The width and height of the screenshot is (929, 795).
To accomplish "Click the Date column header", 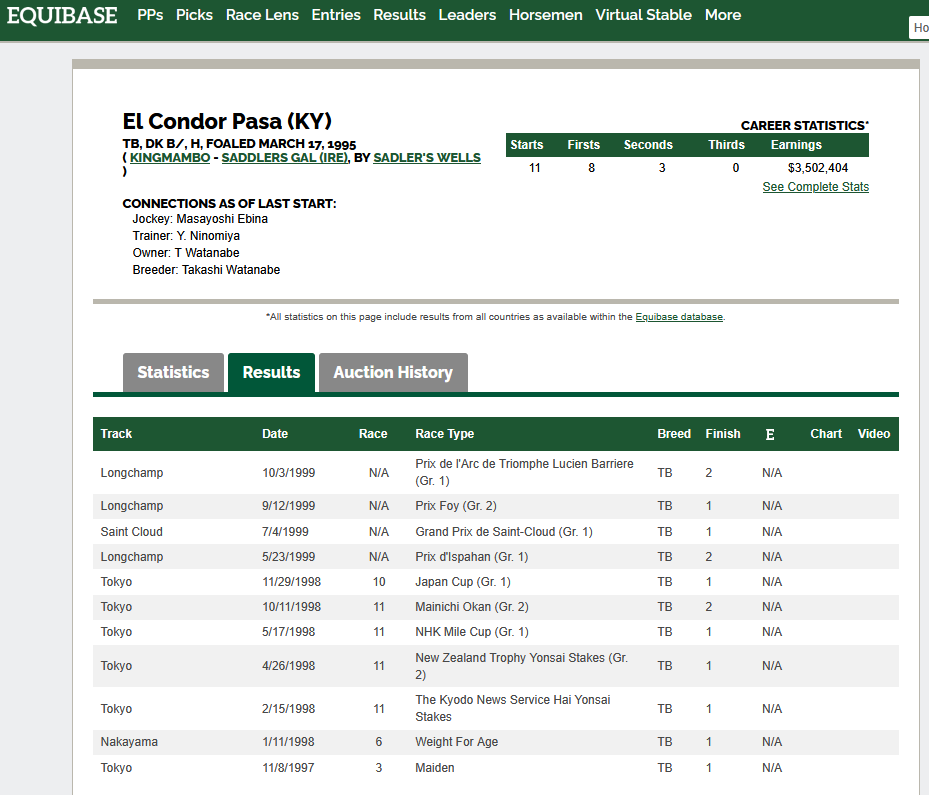I will [x=275, y=434].
